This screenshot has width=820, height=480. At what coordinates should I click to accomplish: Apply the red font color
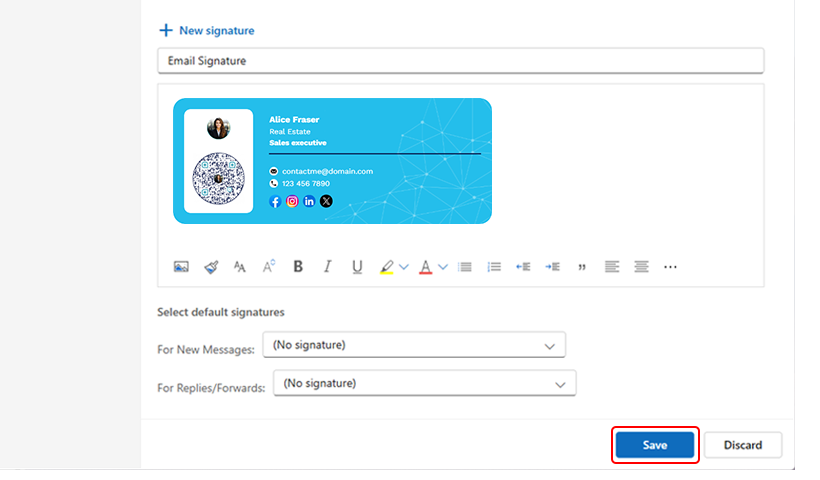426,267
